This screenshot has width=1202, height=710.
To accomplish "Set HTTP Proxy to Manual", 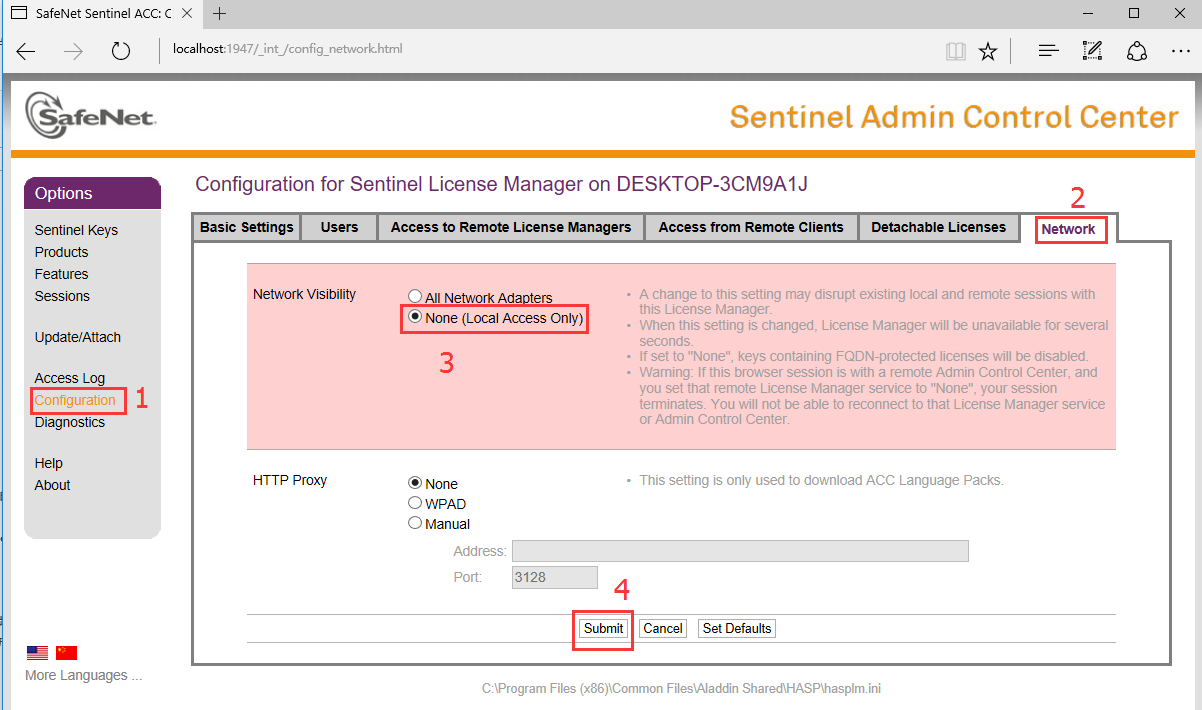I will pyautogui.click(x=415, y=524).
